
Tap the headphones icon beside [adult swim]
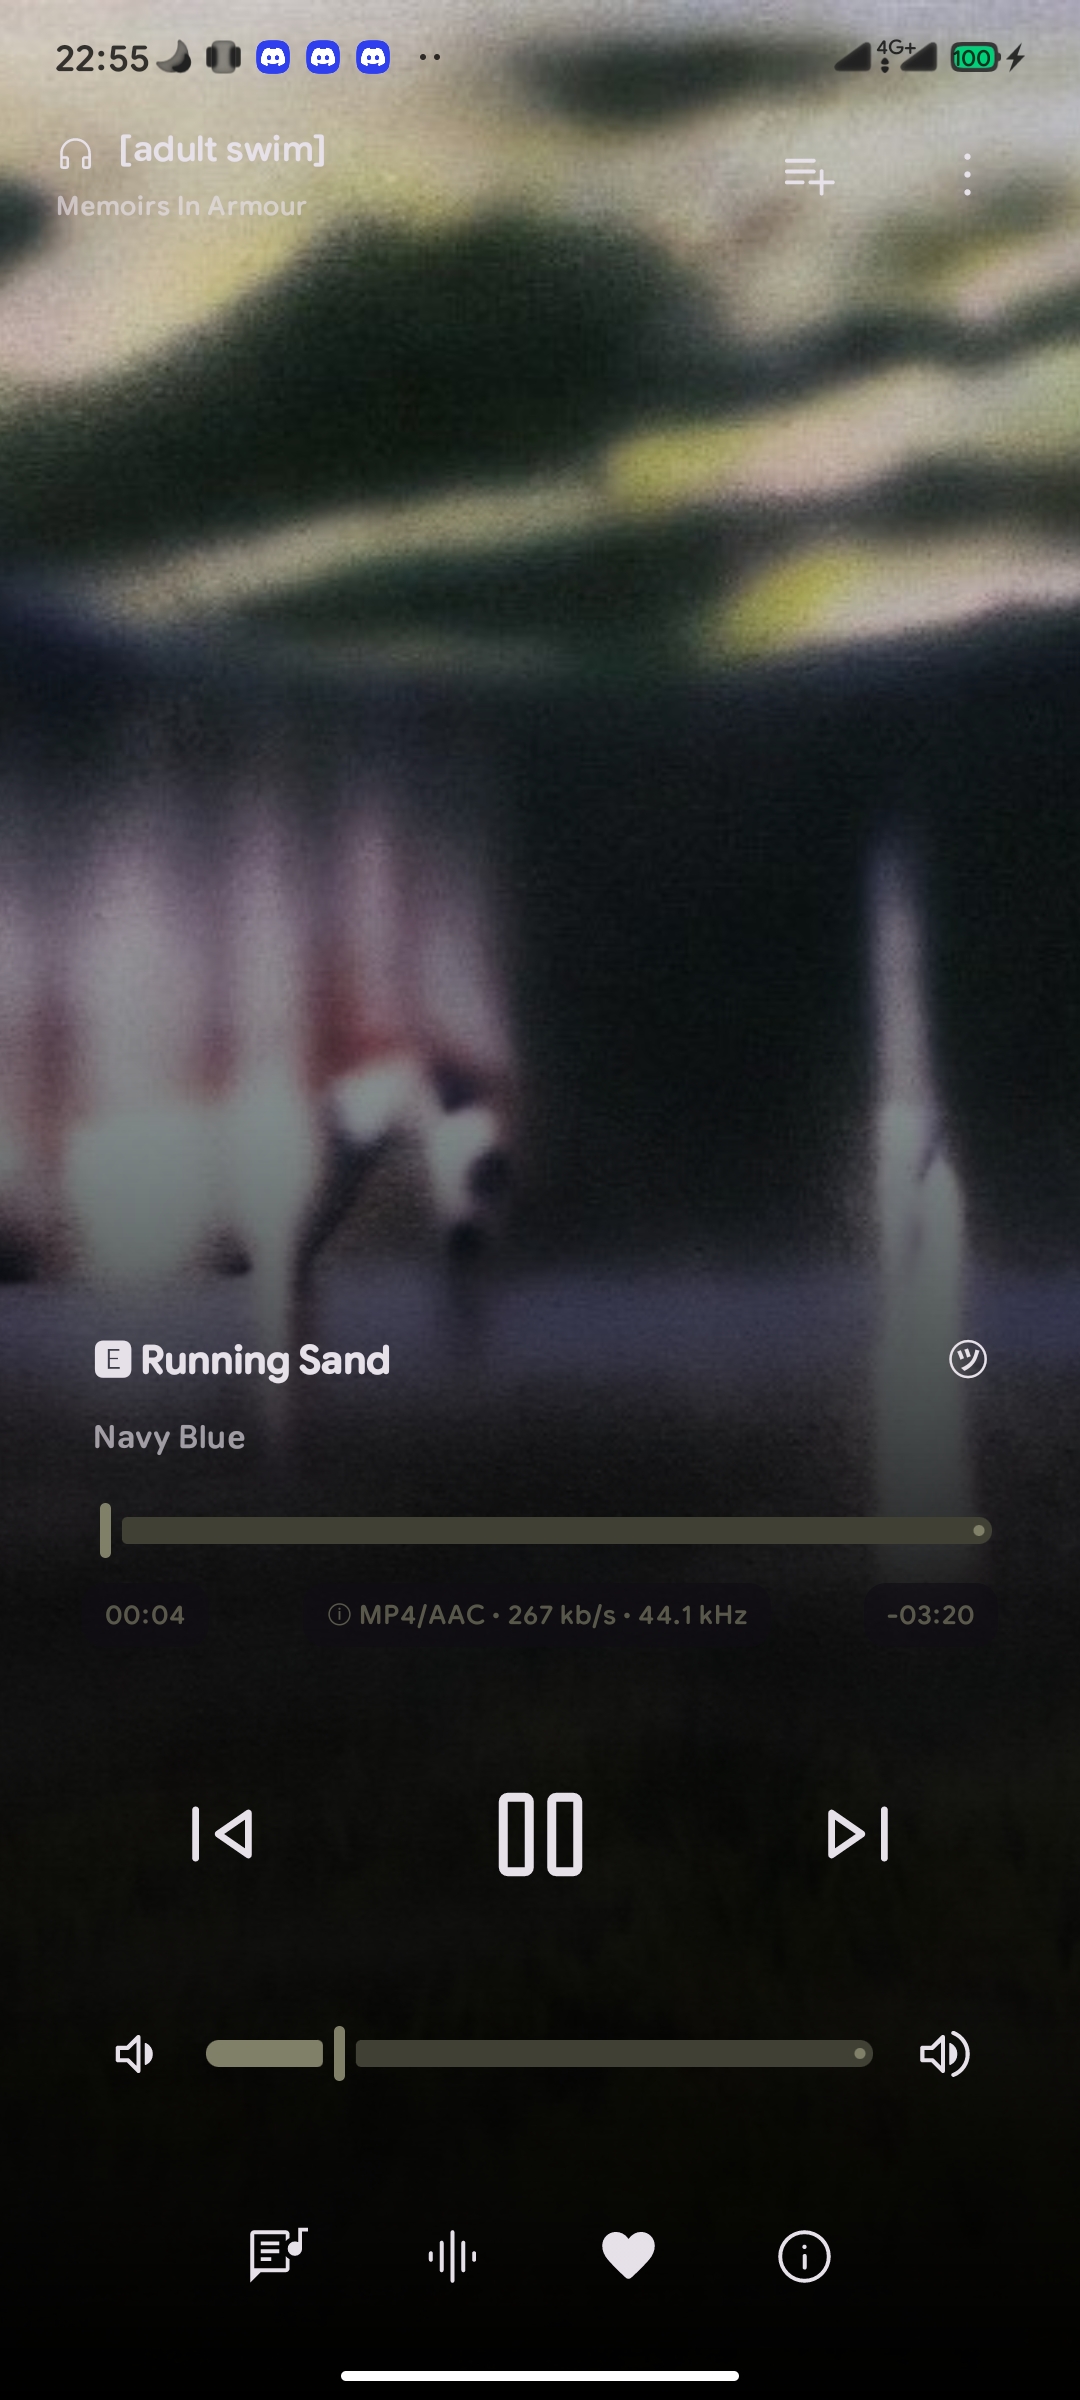coord(75,154)
